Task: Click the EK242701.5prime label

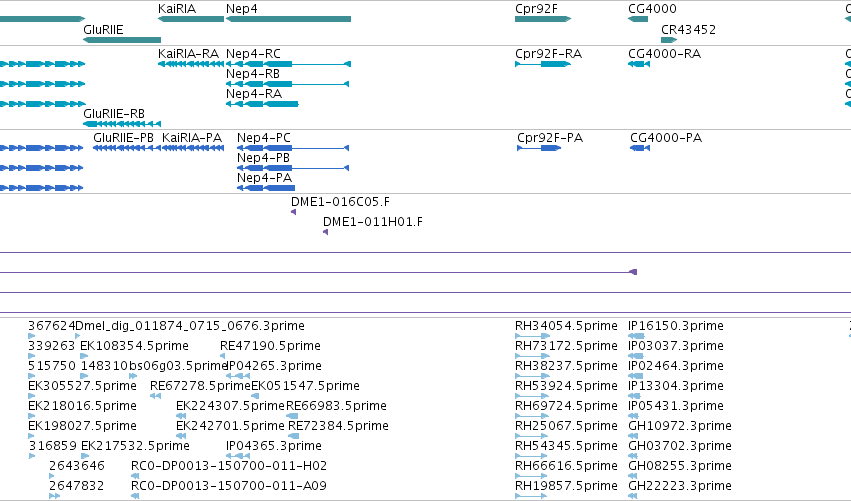Action: [x=230, y=426]
